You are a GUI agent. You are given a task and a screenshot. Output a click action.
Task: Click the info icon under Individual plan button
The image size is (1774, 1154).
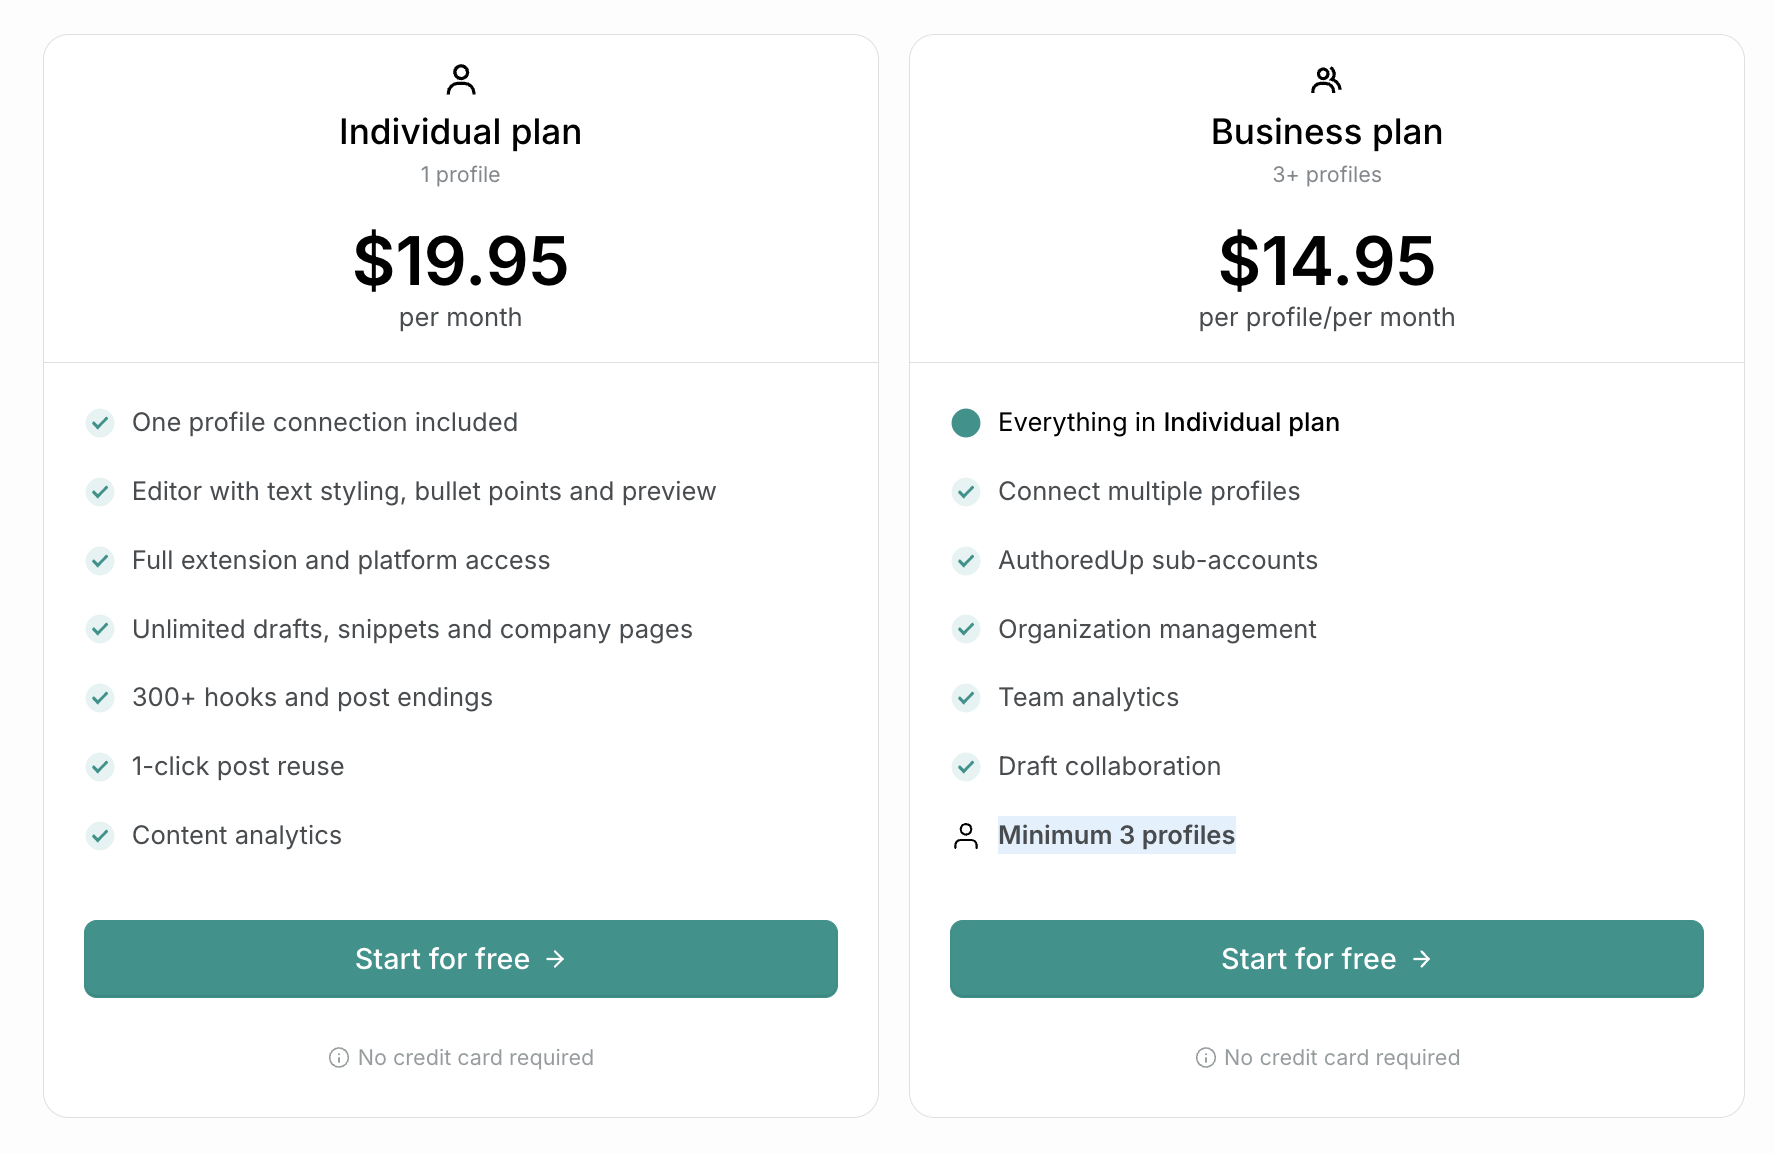pyautogui.click(x=338, y=1057)
